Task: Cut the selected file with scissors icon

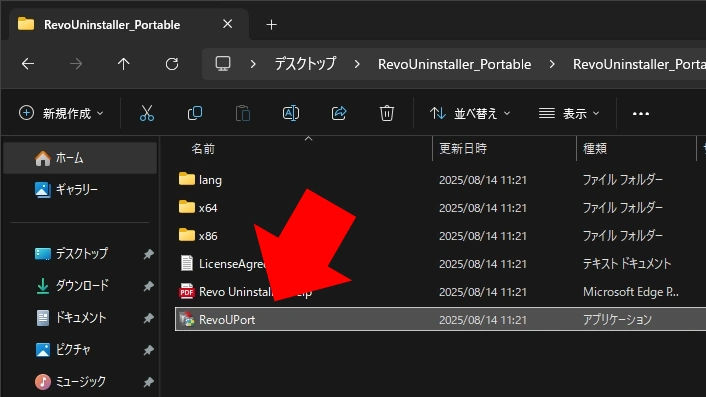Action: pyautogui.click(x=147, y=113)
